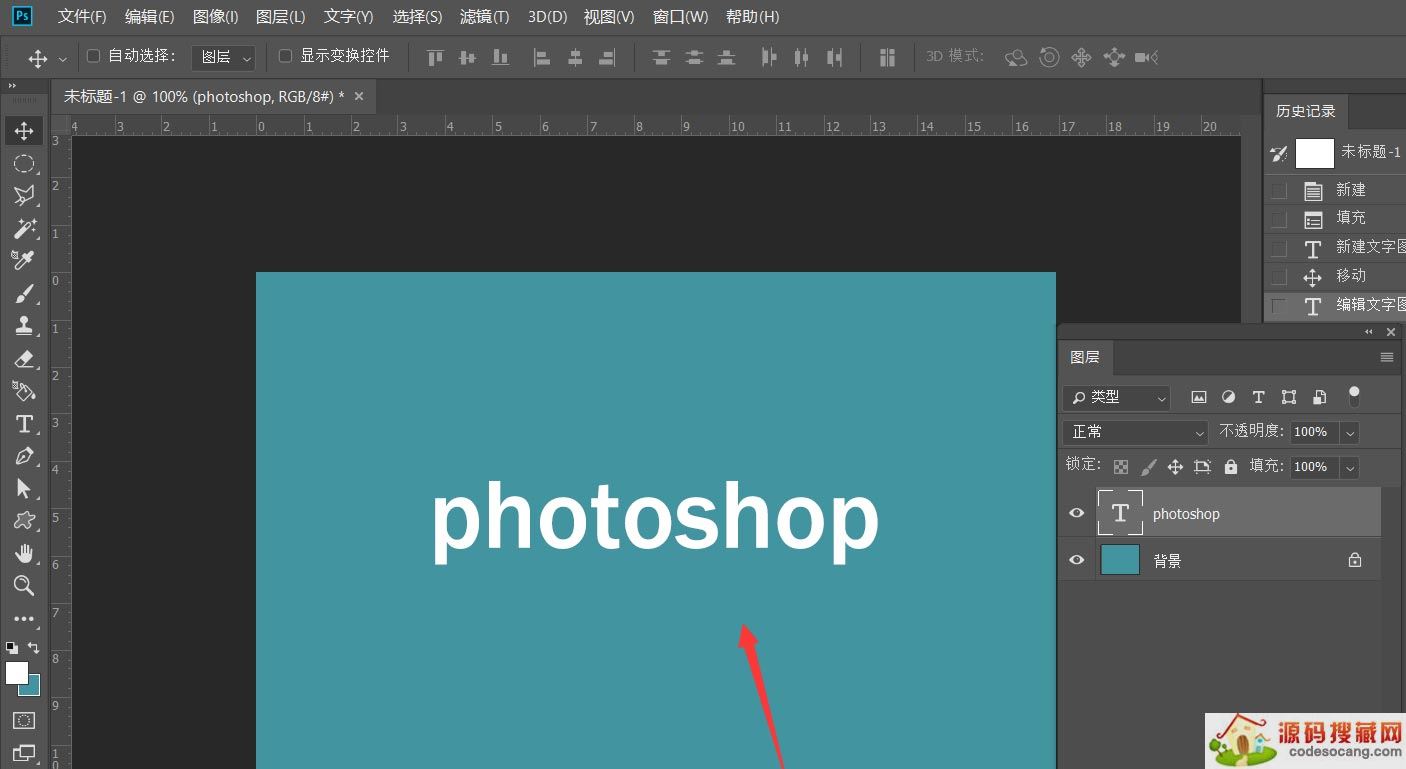1406x769 pixels.
Task: Align bottom edges in options bar
Action: [500, 58]
